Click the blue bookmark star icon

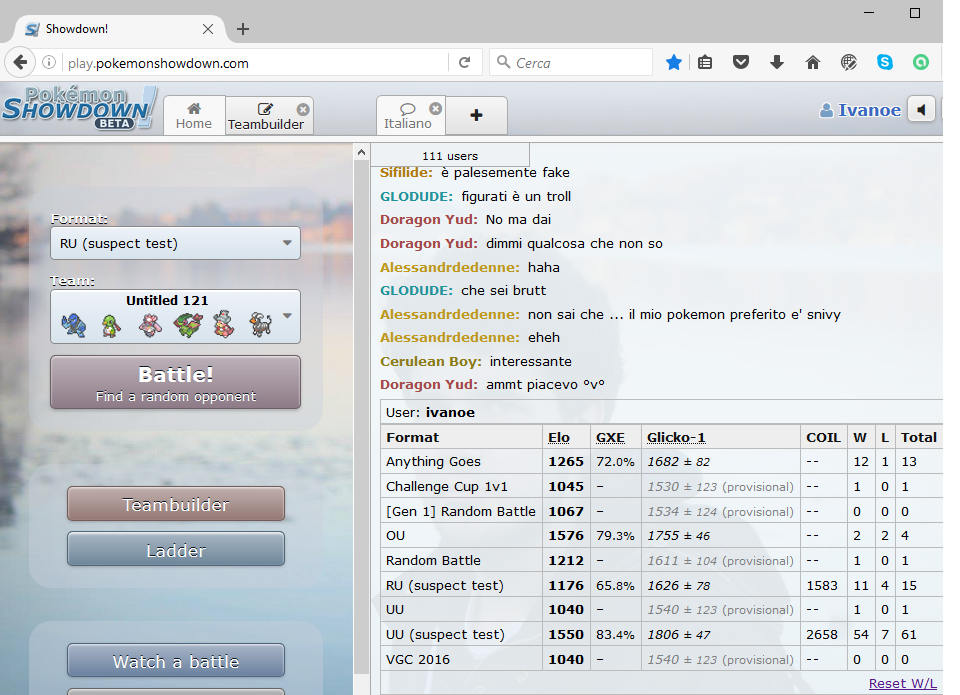click(673, 62)
